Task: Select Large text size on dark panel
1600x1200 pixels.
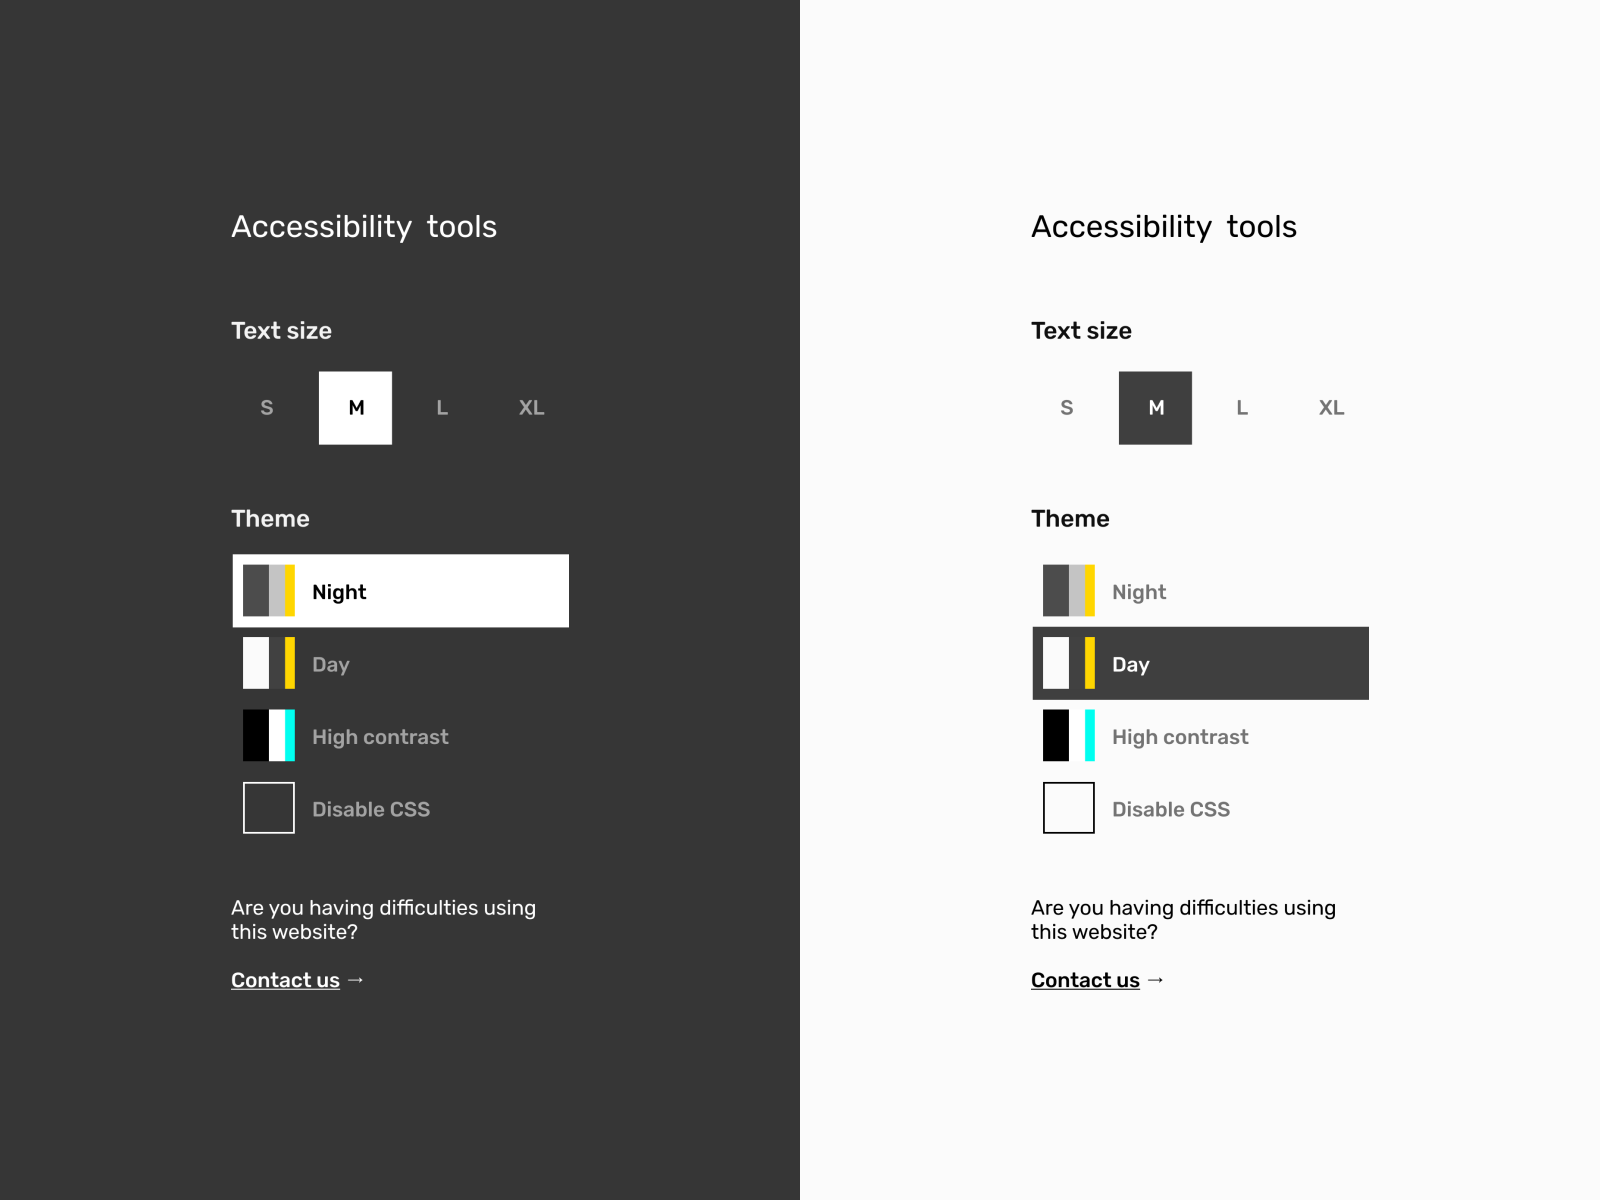Action: [x=442, y=408]
